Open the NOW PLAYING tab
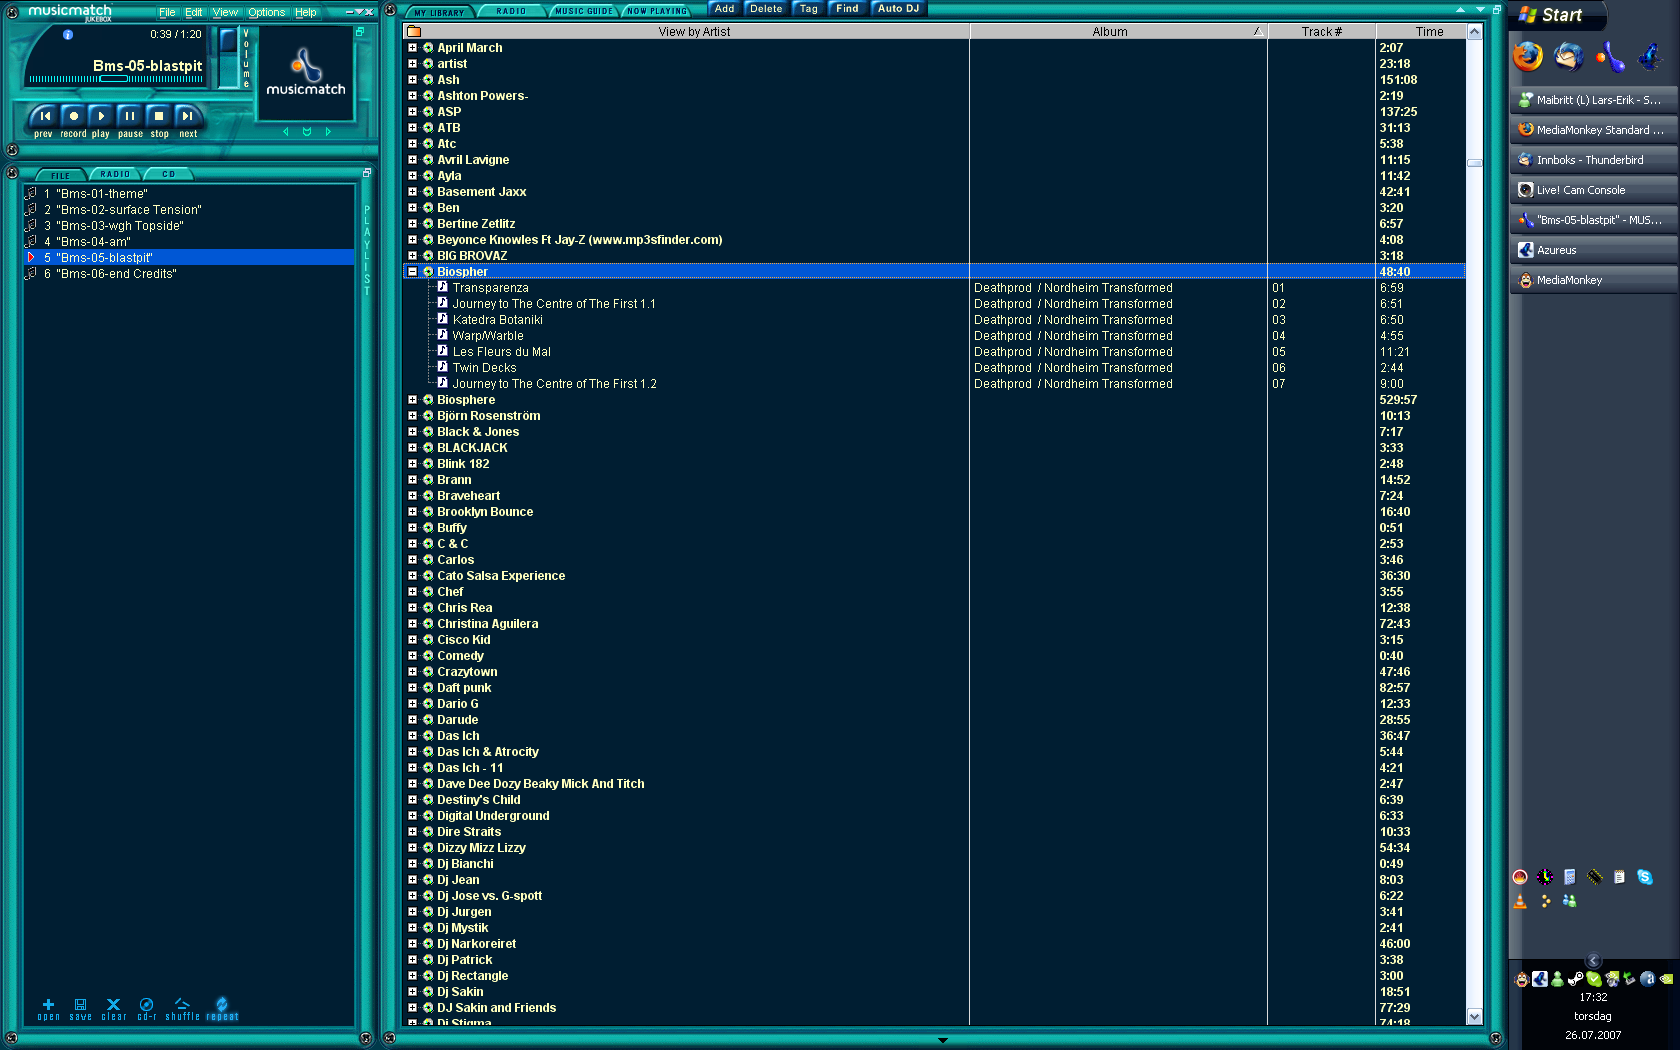Screen dimensions: 1680x1050 pos(657,11)
